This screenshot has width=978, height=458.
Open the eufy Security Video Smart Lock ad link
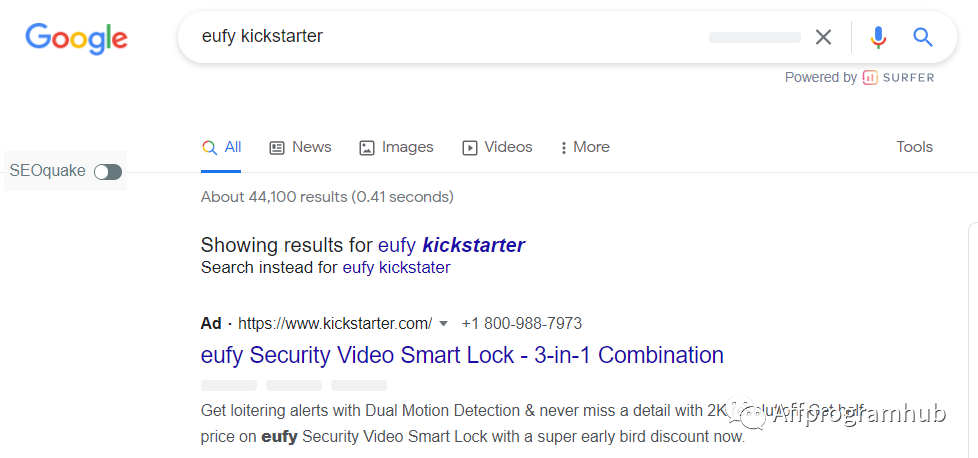462,355
